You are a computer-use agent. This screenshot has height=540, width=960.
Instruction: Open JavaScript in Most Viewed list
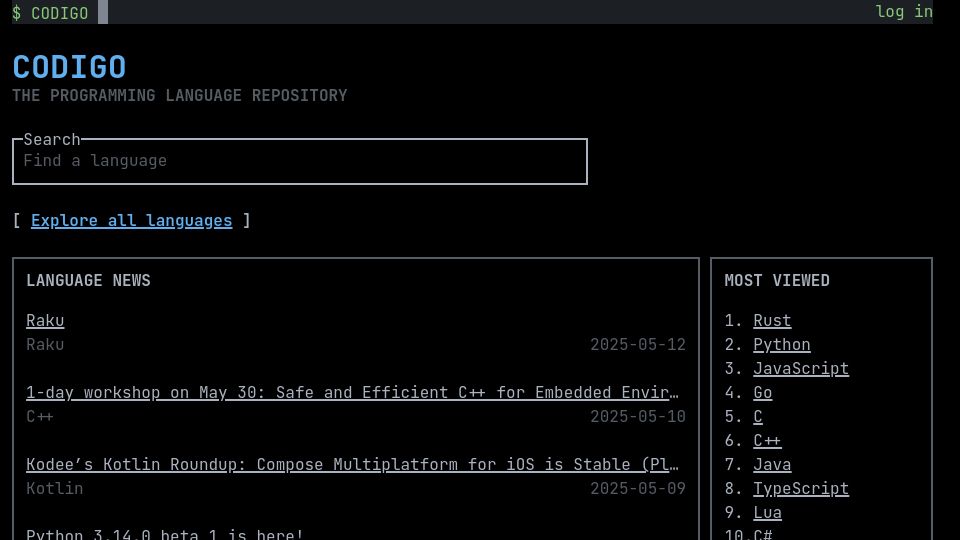(801, 369)
